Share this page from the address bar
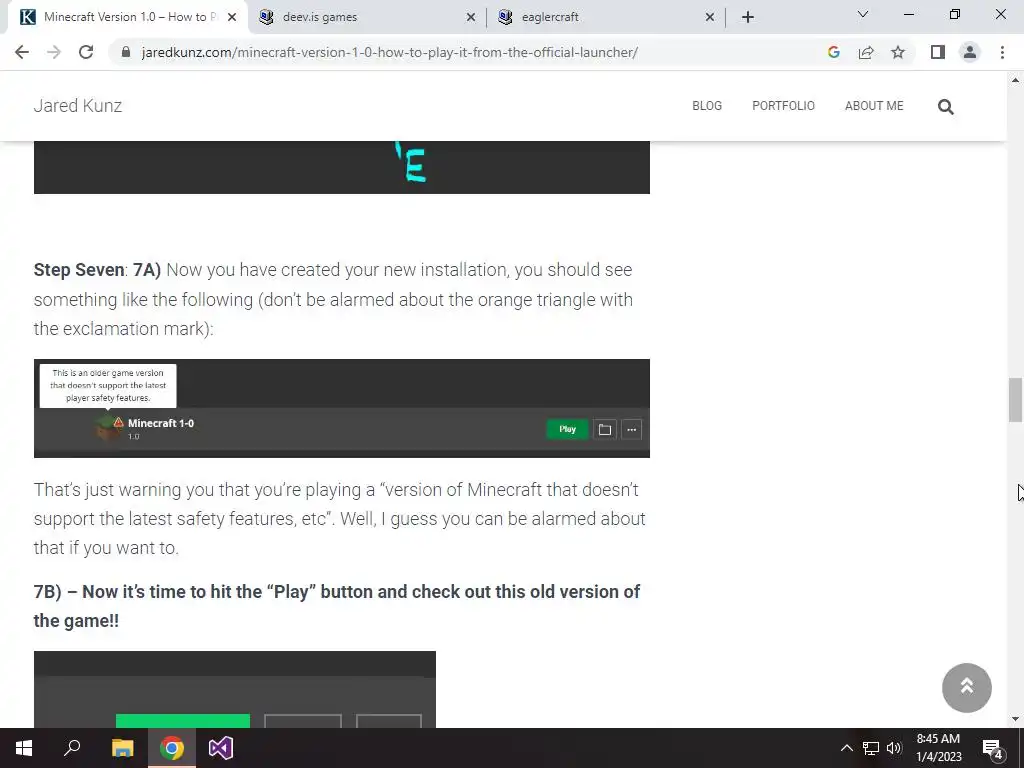The image size is (1024, 768). (866, 52)
